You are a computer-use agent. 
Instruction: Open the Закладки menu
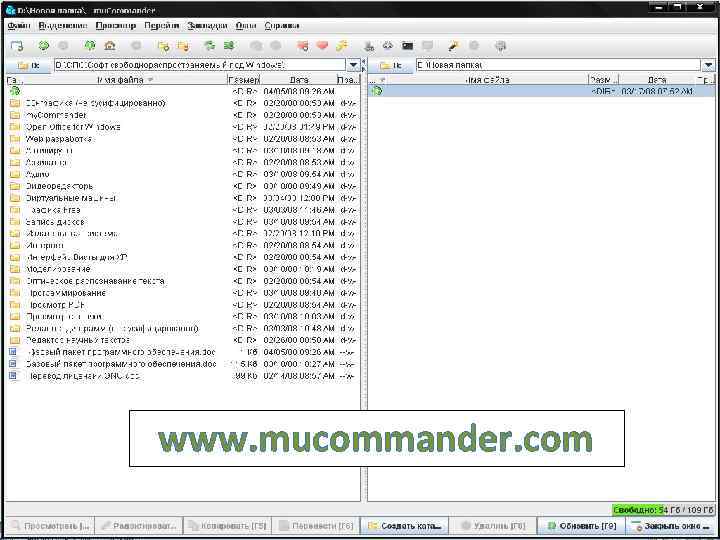click(x=207, y=26)
